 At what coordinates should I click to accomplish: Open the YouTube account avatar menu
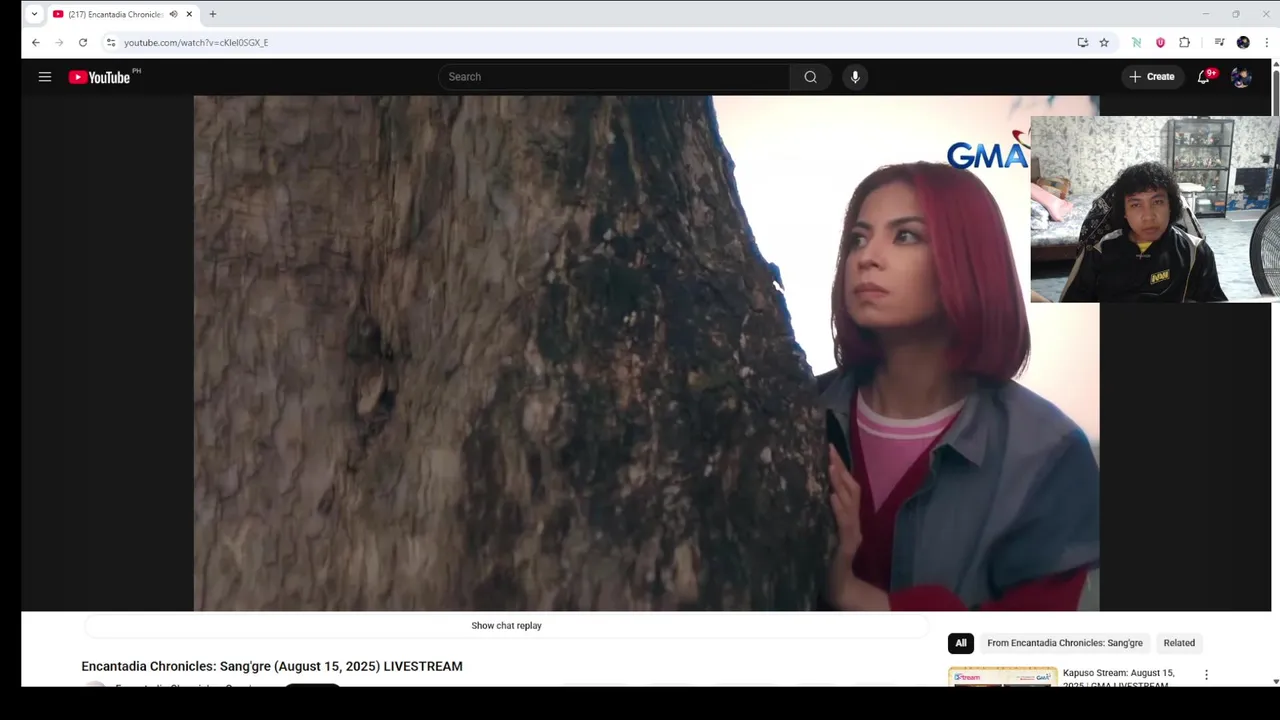pos(1241,77)
